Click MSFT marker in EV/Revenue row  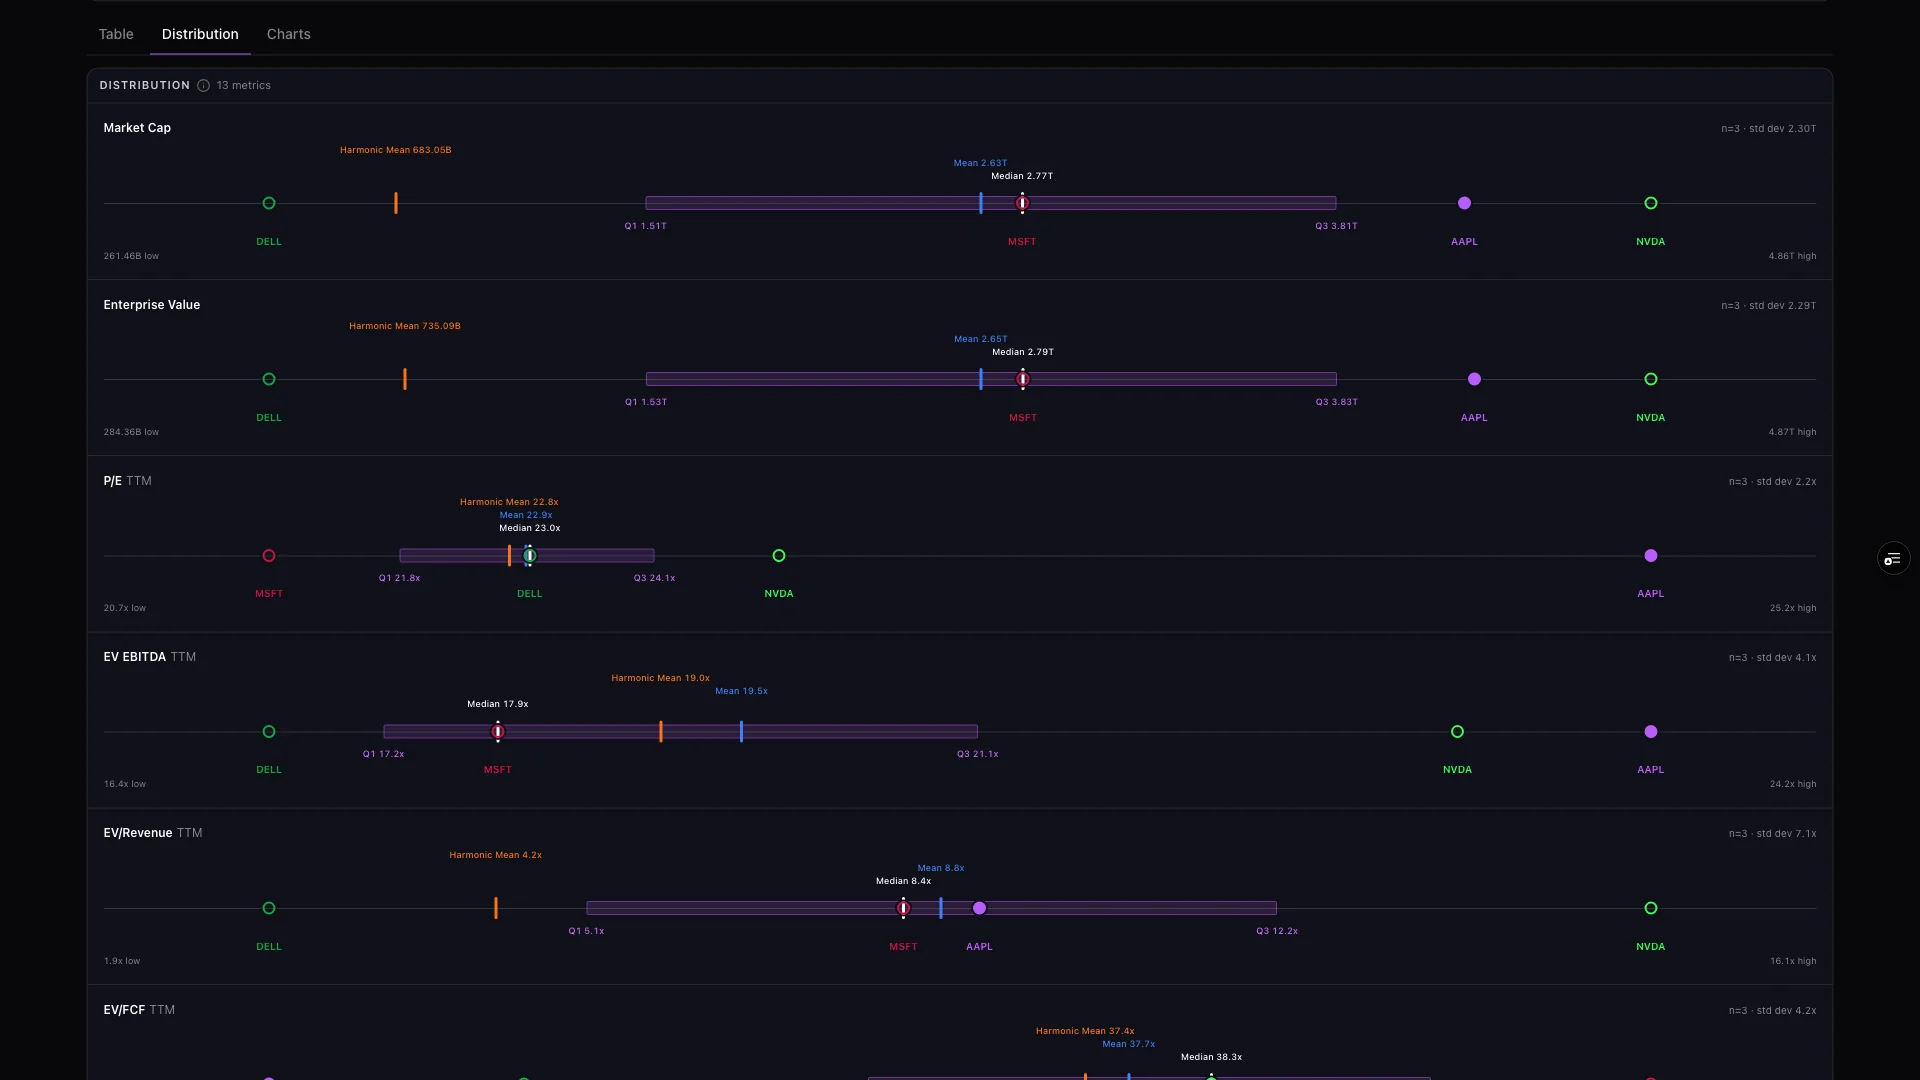[903, 909]
